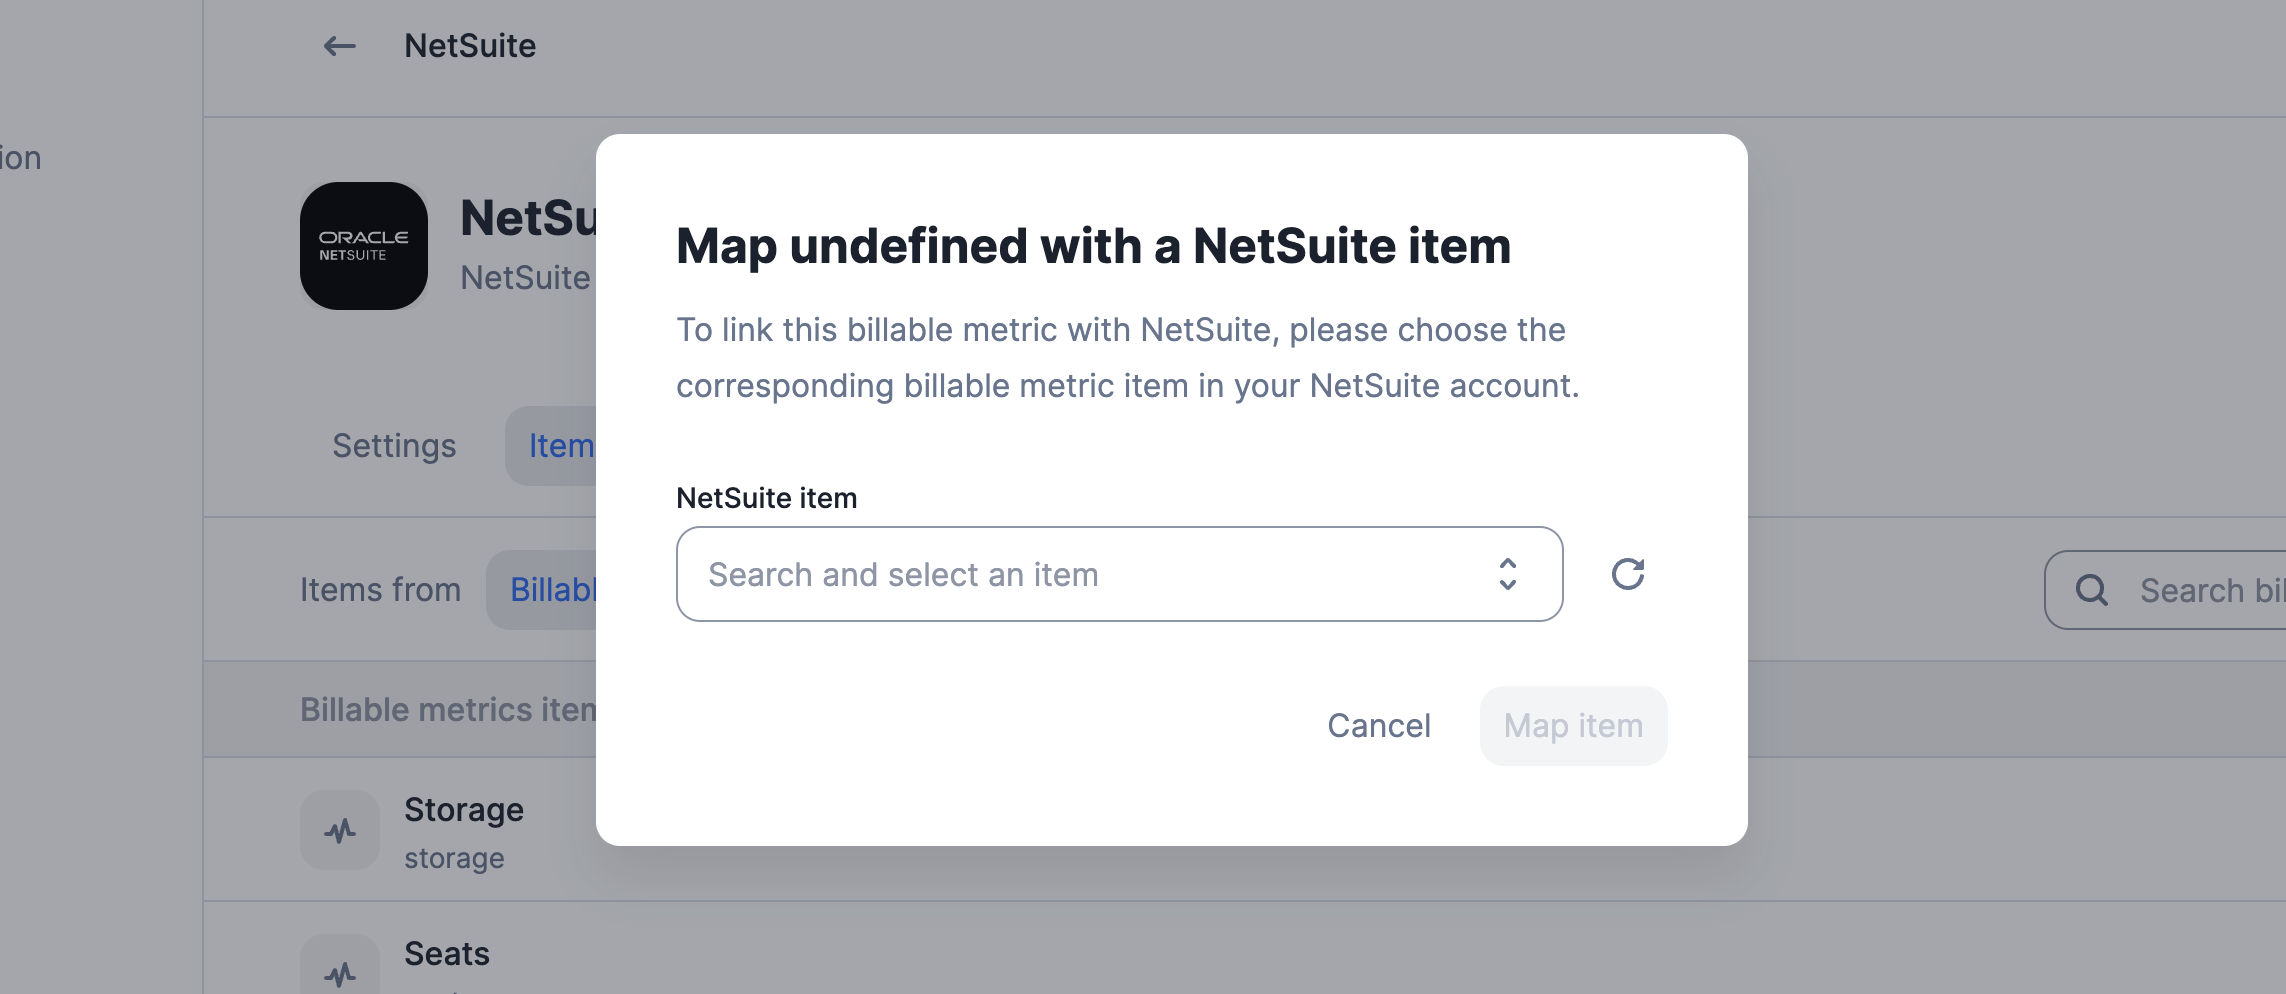This screenshot has height=994, width=2286.
Task: Click the NetSuite item field label
Action: (767, 498)
